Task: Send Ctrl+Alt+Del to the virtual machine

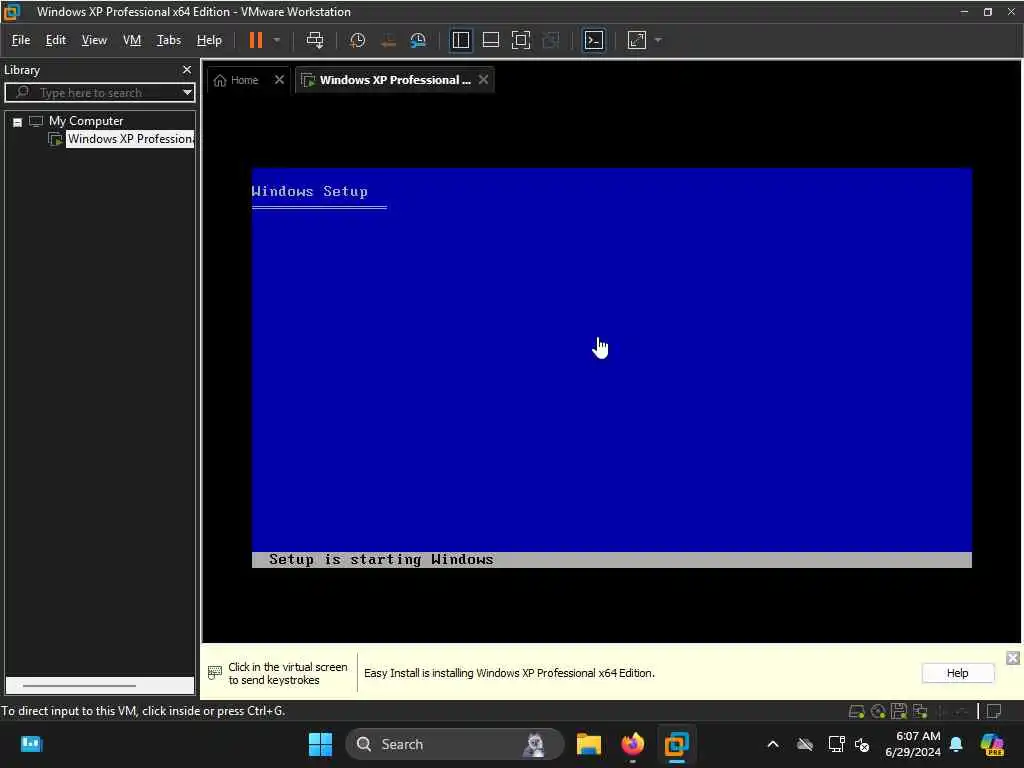Action: (x=315, y=40)
